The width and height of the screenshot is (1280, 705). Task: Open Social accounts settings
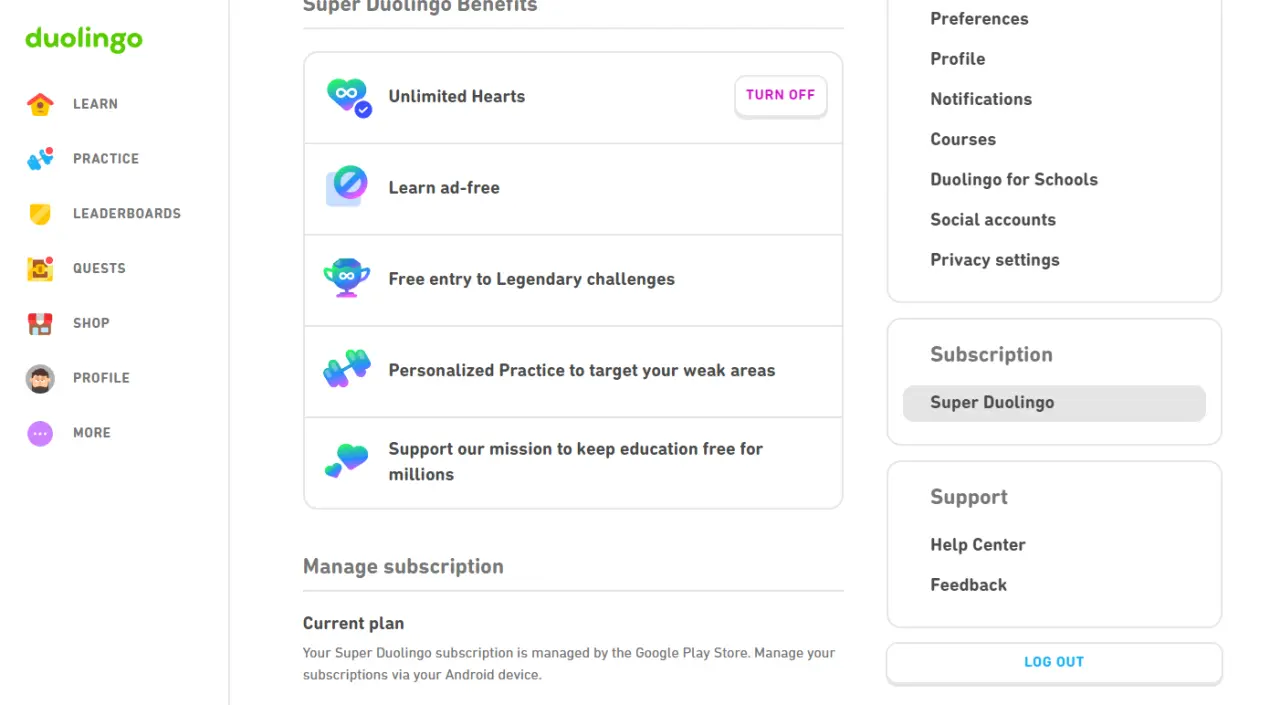coord(993,220)
